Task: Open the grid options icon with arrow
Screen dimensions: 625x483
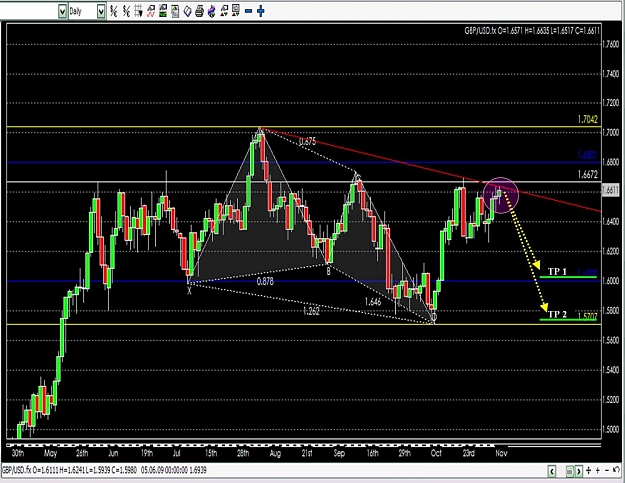Action: (x=138, y=11)
